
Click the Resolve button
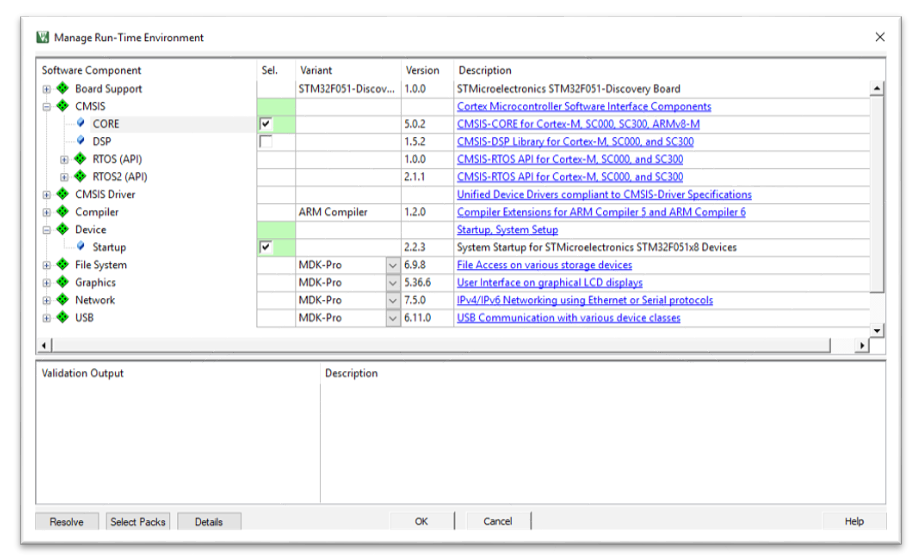pos(66,522)
